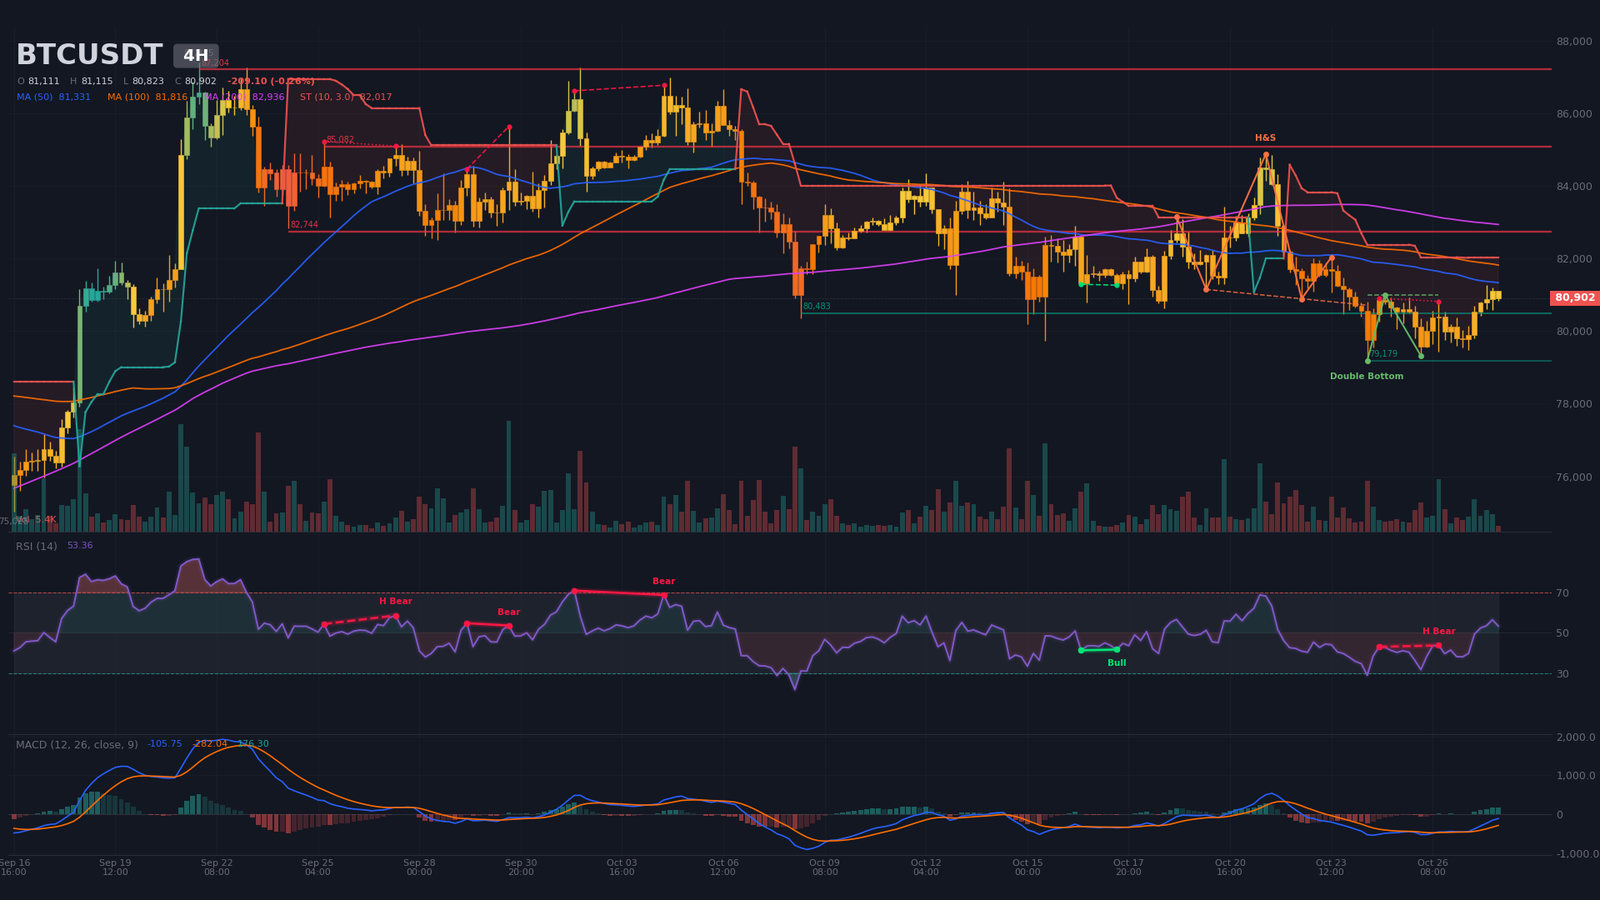Click the Oct 26 08:00 time axis label
Image resolution: width=1600 pixels, height=900 pixels.
point(1432,867)
